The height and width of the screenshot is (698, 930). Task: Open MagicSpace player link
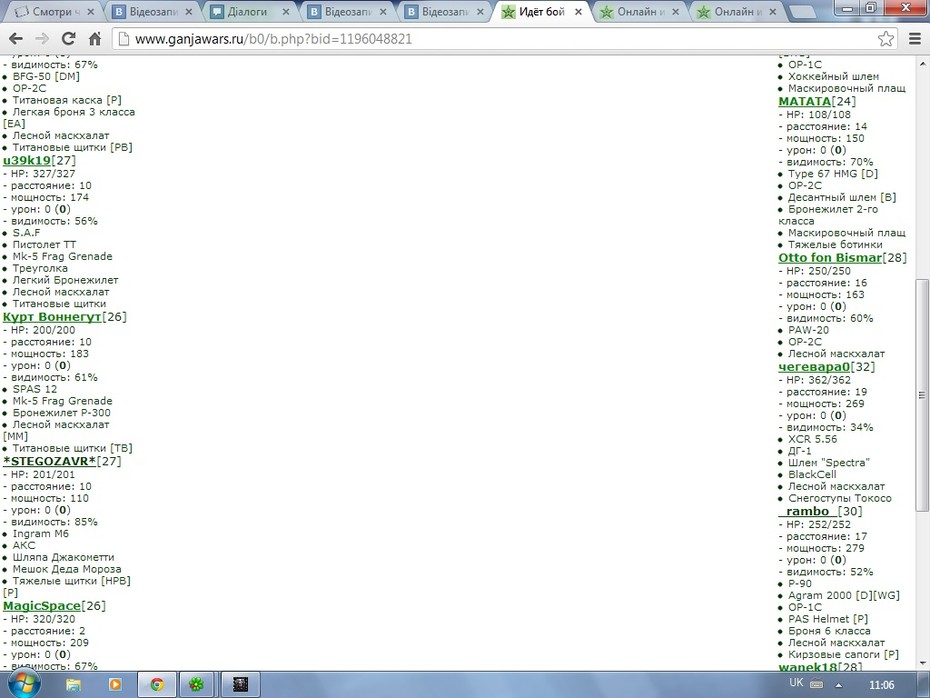point(42,605)
